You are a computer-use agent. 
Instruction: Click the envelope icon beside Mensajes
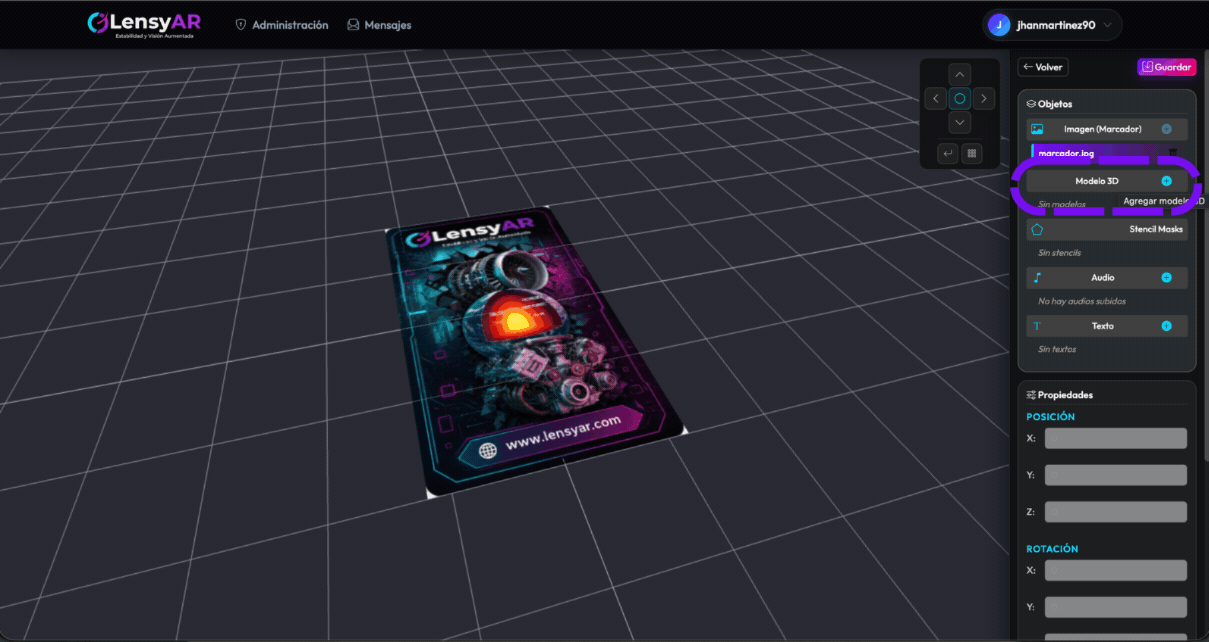[x=353, y=25]
